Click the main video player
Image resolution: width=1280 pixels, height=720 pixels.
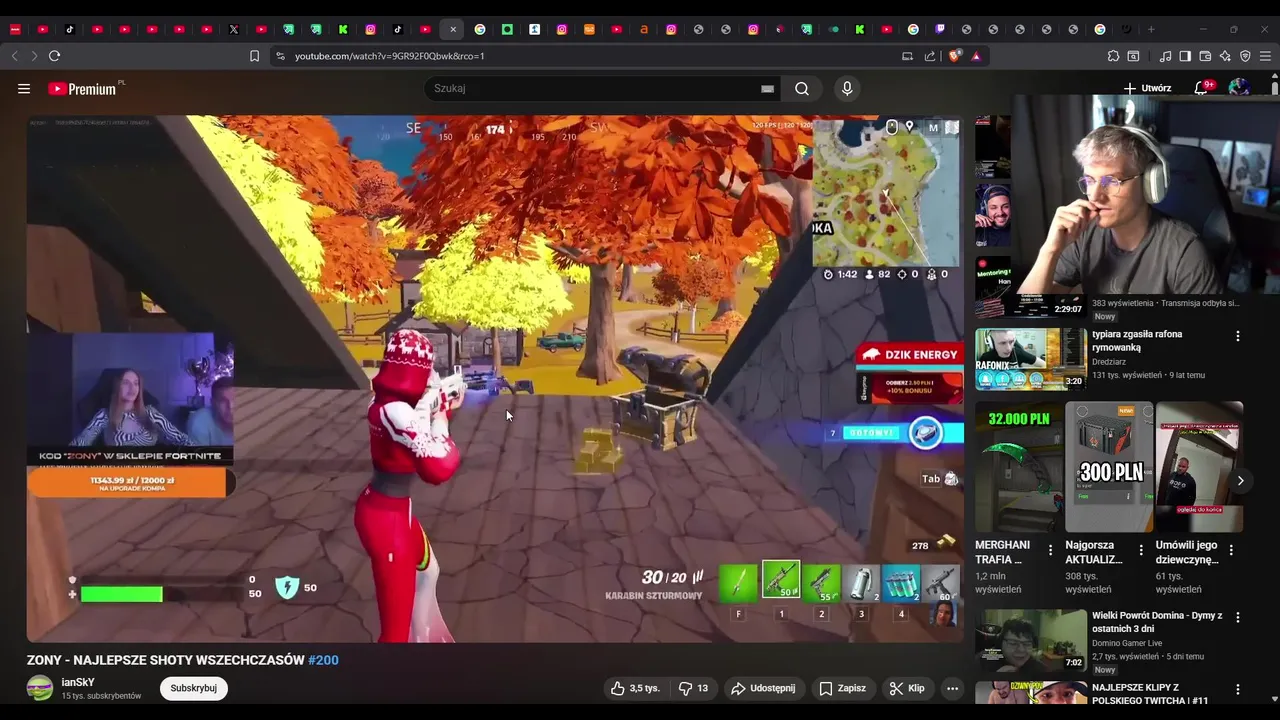(x=495, y=378)
